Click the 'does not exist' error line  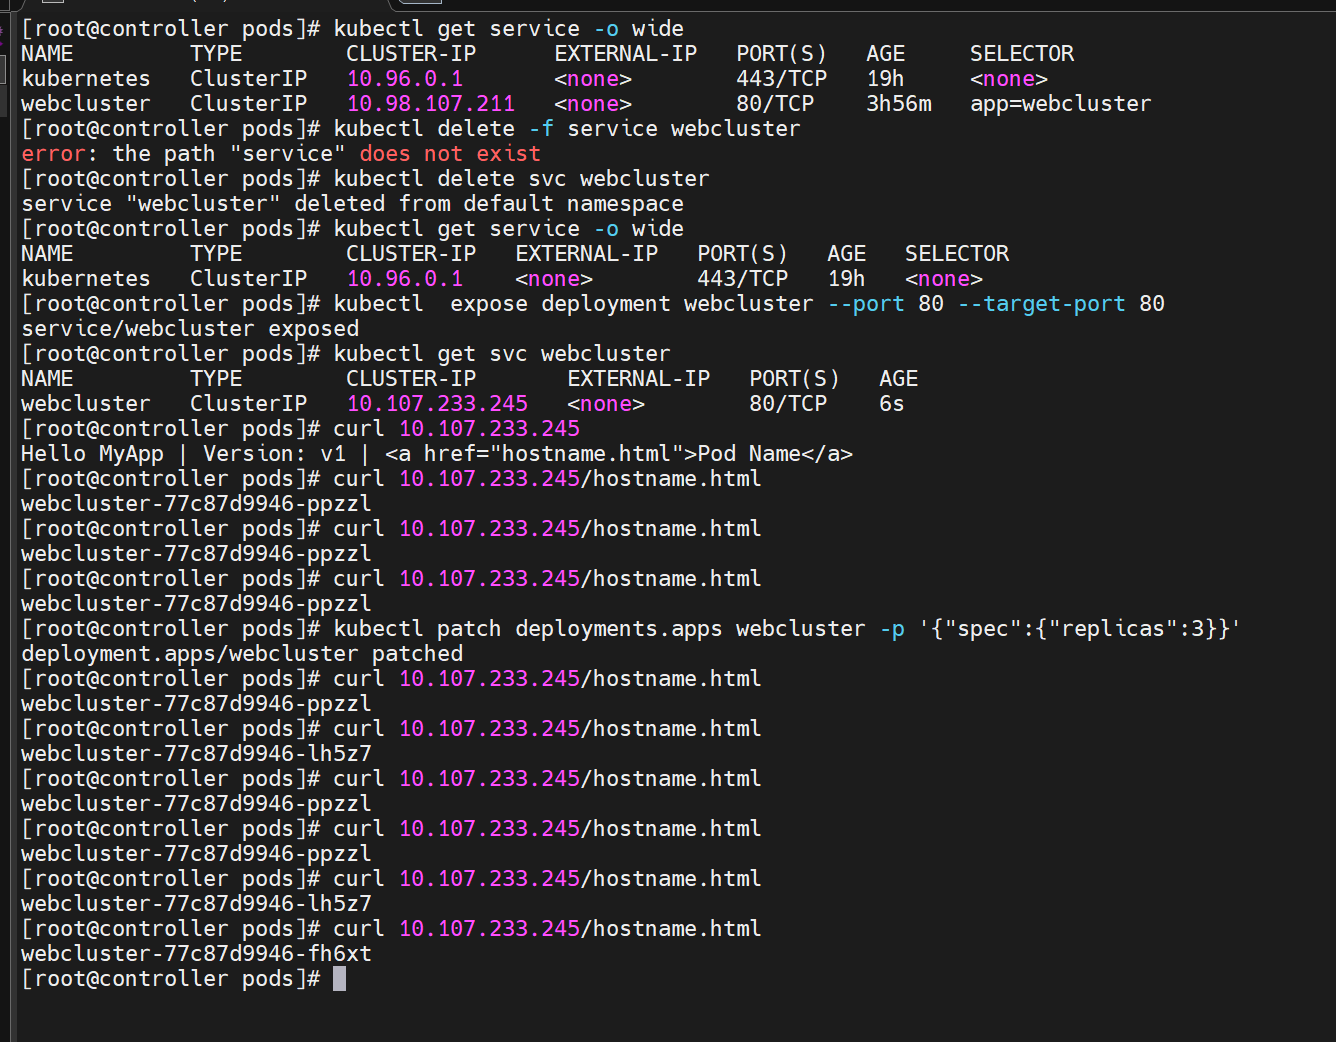(281, 154)
